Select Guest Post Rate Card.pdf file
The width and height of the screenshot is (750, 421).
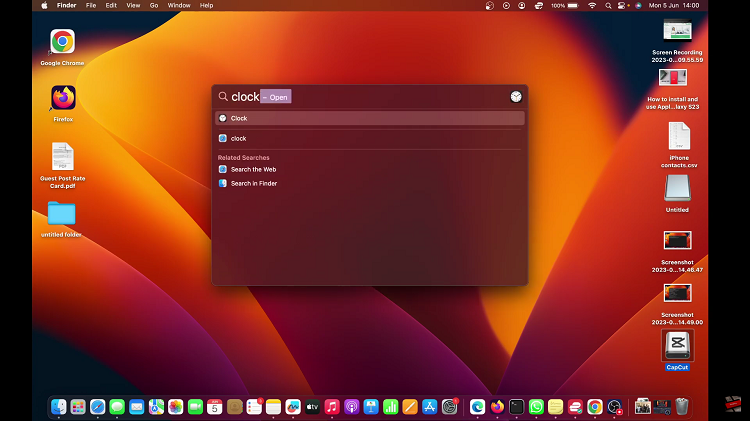point(62,157)
